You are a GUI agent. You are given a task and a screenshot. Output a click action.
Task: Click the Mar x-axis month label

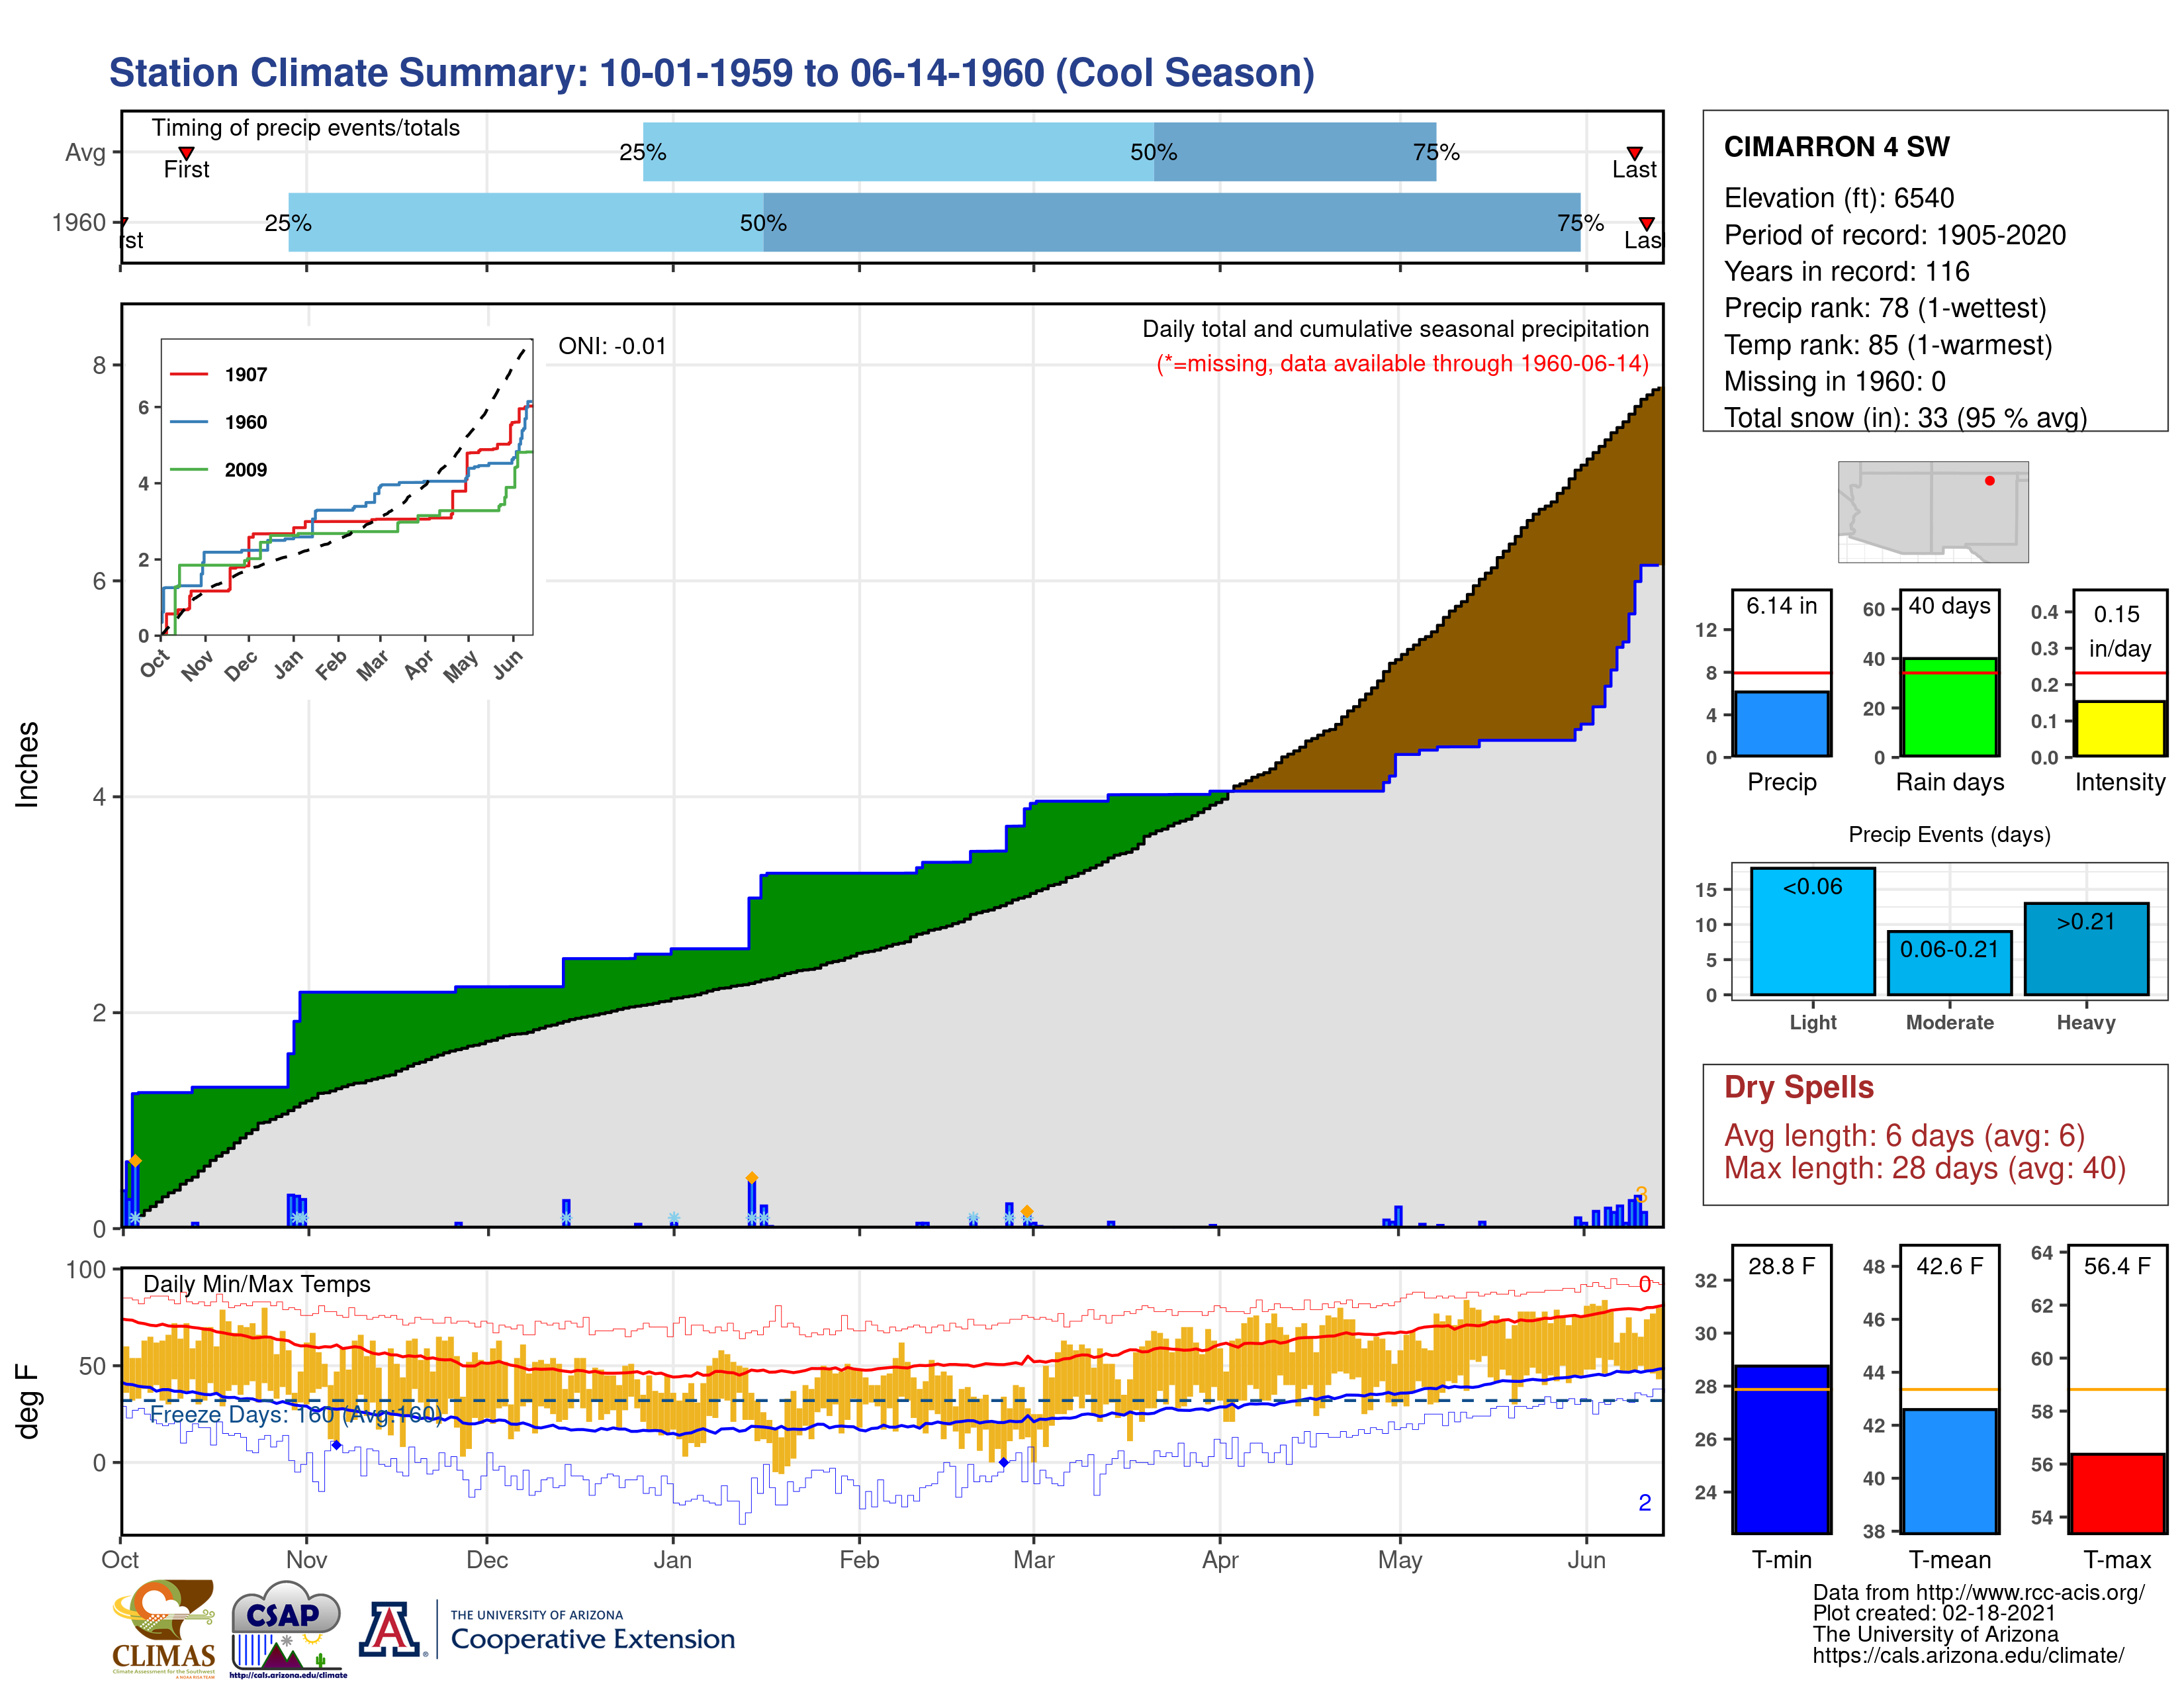coord(1033,1560)
